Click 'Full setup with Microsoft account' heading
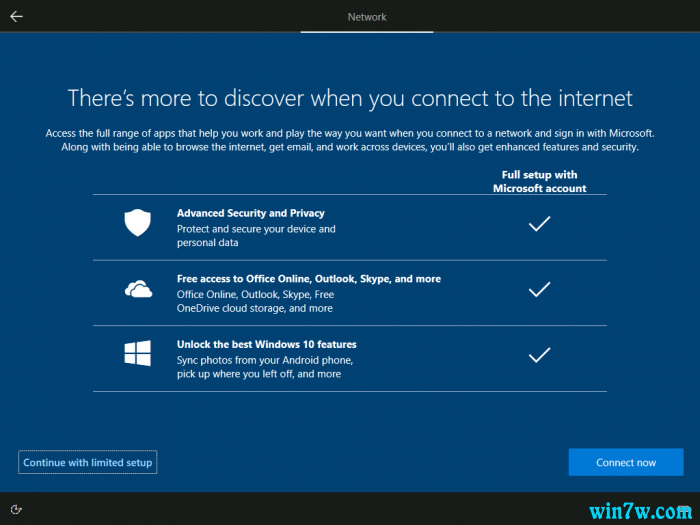 coord(539,181)
